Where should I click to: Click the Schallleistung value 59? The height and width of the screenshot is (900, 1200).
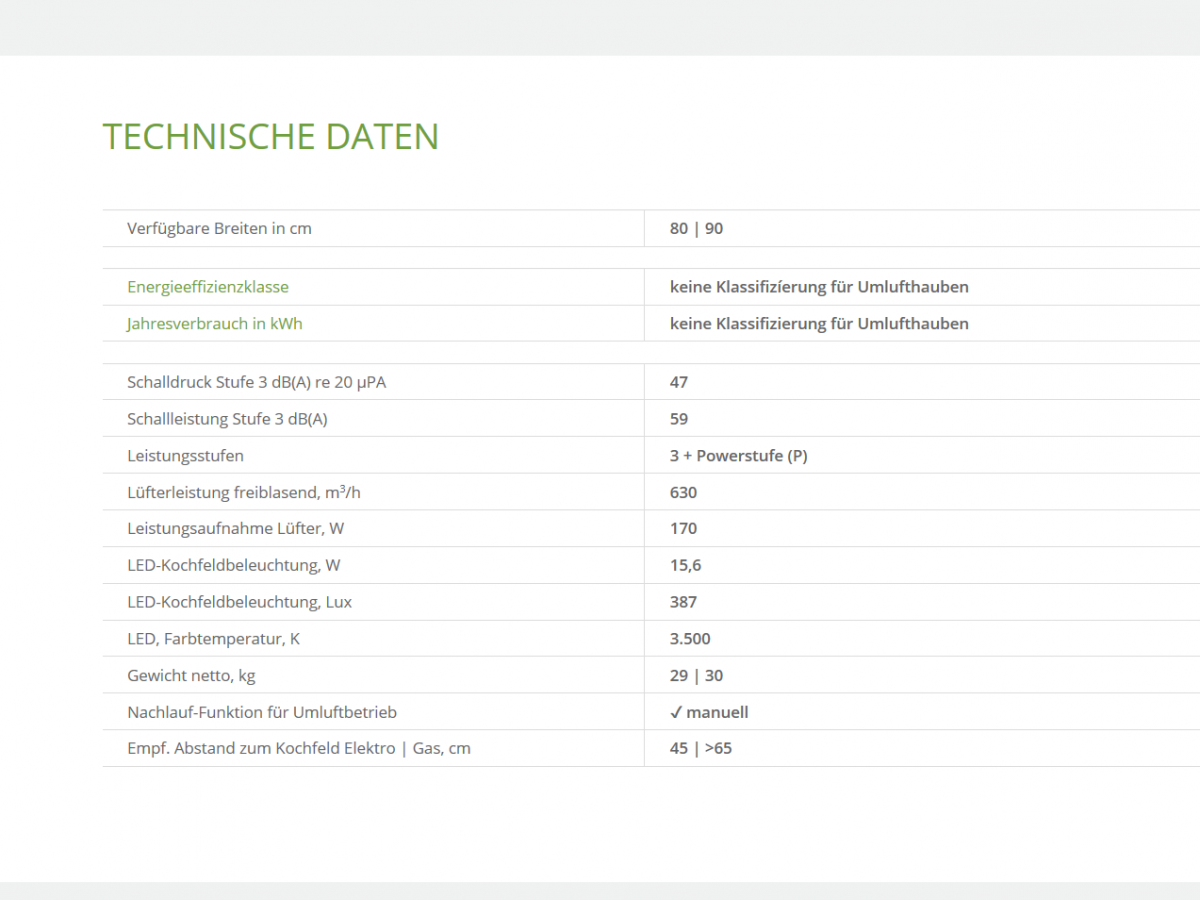679,419
